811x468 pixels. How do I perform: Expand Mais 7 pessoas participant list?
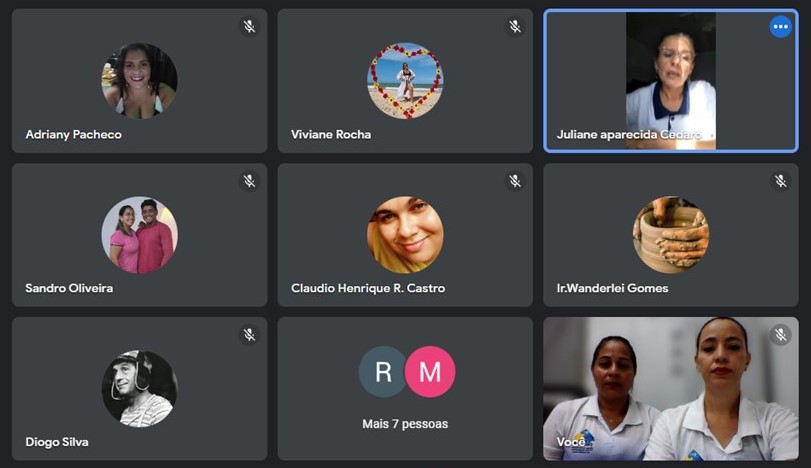pyautogui.click(x=405, y=424)
